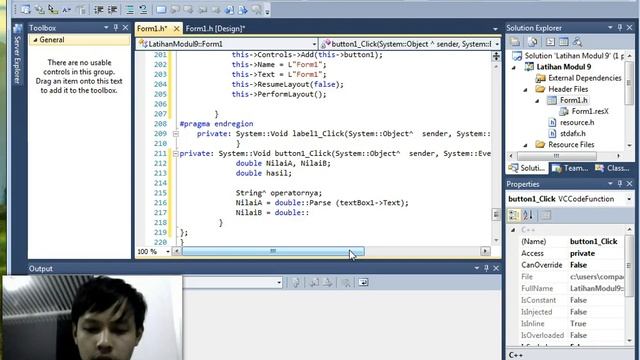Click View Class Diagram icon in Solution Explorer
The height and width of the screenshot is (360, 640).
[x=577, y=42]
